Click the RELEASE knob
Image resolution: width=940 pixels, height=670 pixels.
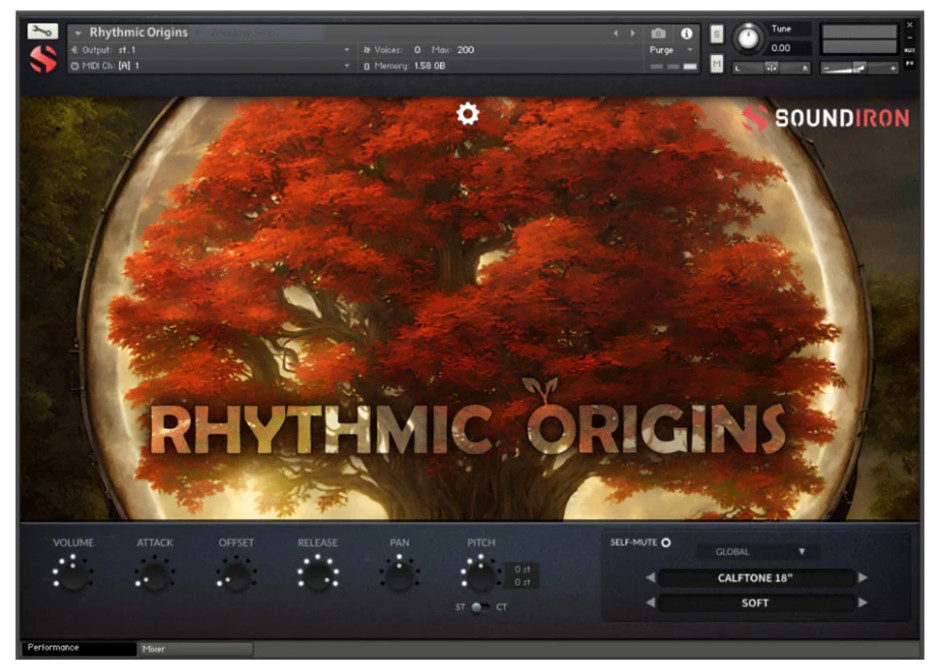point(318,574)
